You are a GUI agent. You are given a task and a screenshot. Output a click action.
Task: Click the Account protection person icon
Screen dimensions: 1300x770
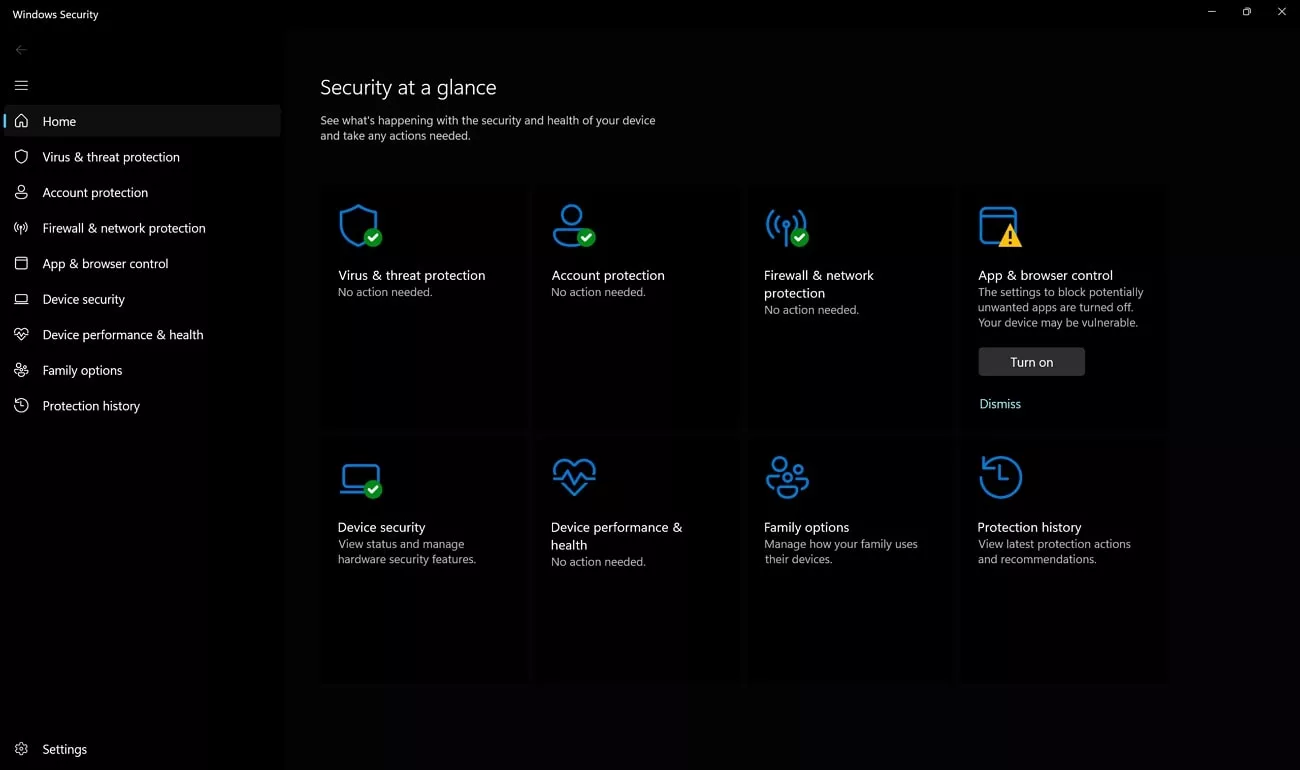pos(573,225)
